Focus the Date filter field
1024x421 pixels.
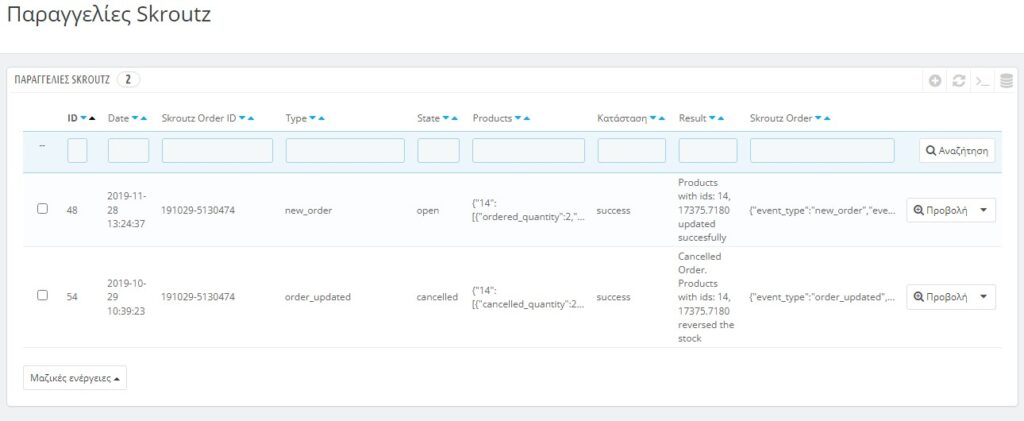point(128,151)
